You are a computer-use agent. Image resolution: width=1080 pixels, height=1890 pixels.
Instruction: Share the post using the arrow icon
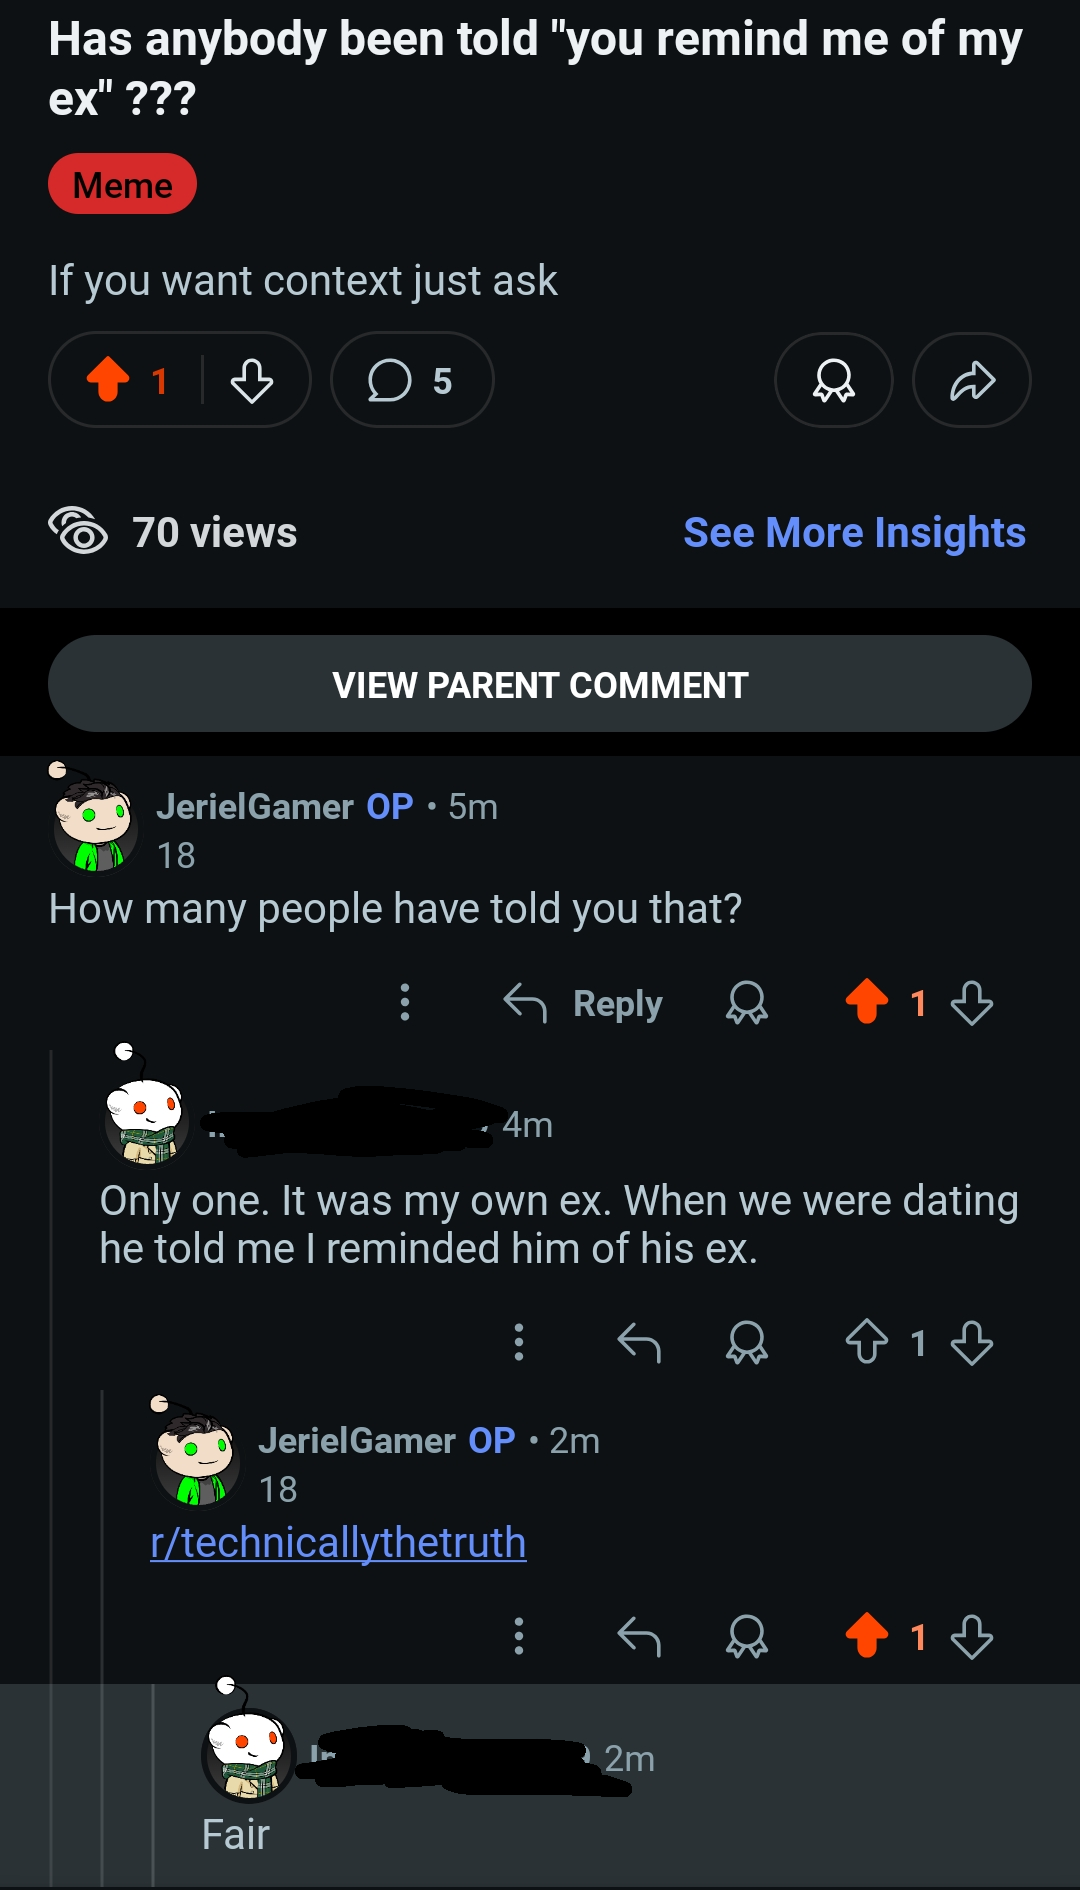coord(971,380)
